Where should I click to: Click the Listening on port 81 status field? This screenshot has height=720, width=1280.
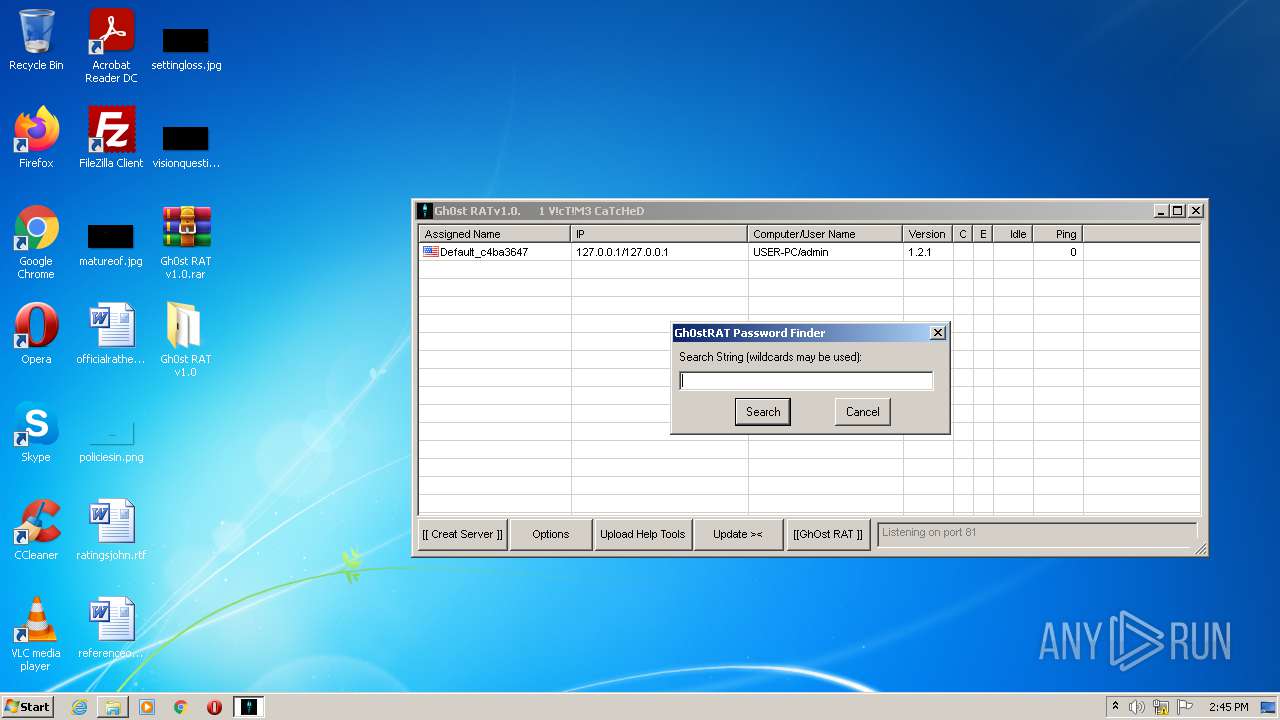coord(1037,534)
